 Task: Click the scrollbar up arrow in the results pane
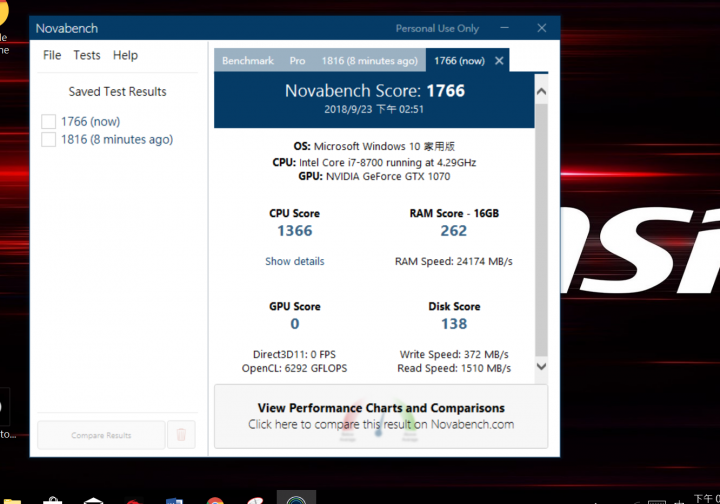point(541,91)
